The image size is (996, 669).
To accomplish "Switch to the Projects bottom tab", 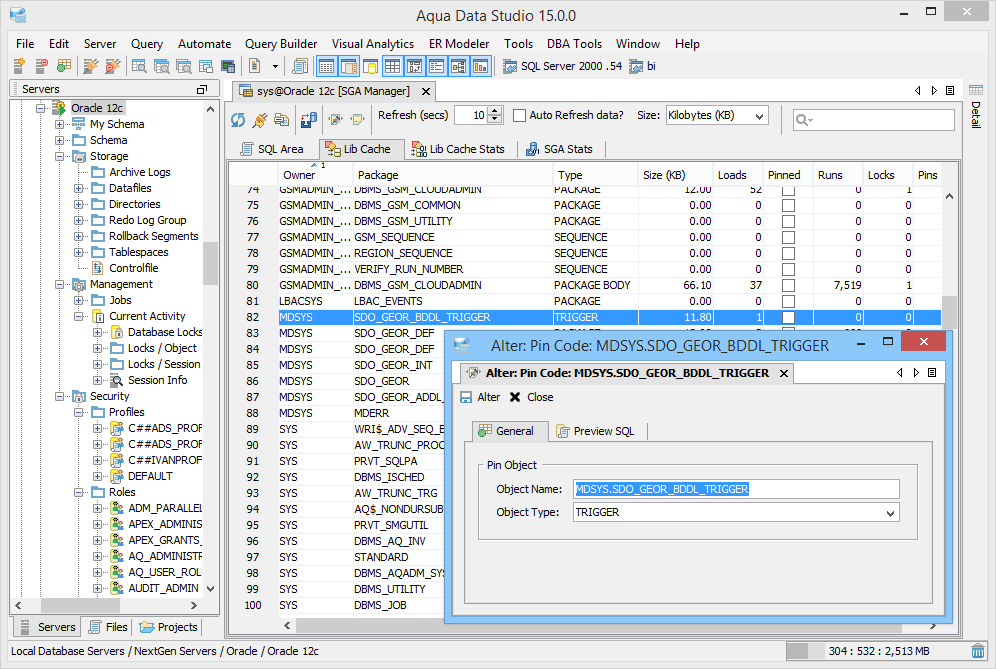I will (169, 627).
